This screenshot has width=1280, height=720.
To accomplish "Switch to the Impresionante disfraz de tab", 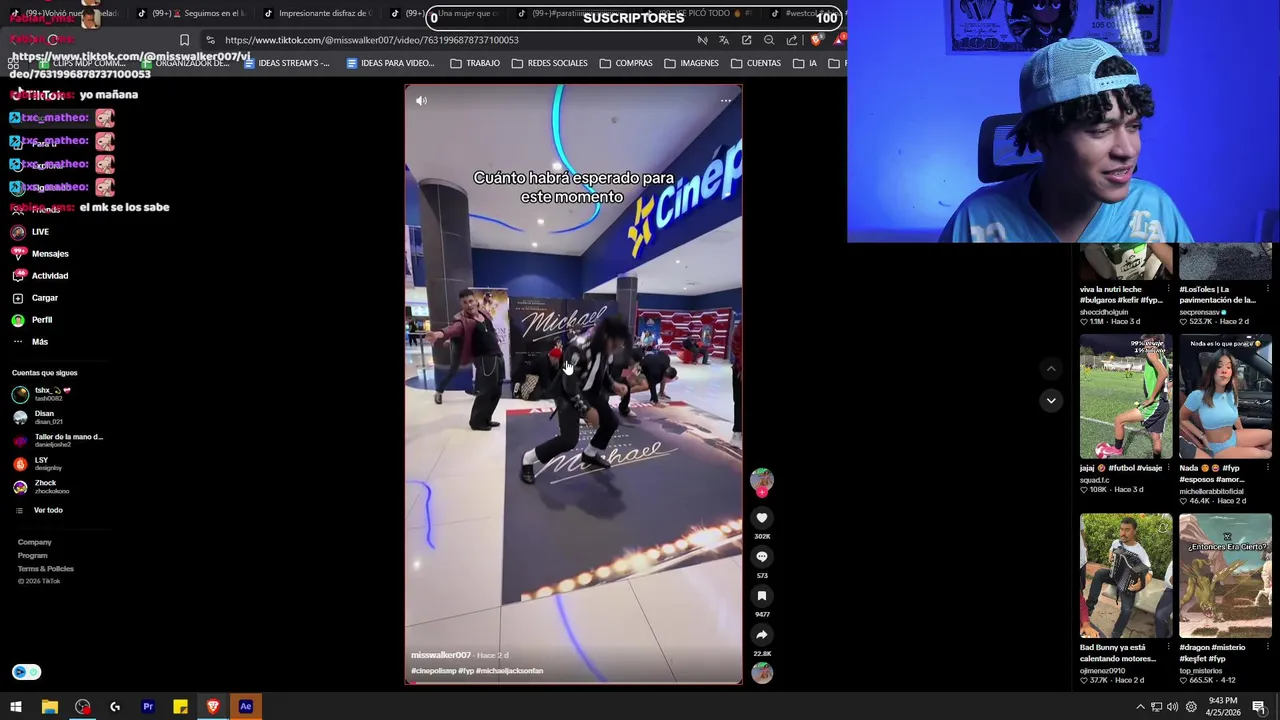I will [x=320, y=13].
